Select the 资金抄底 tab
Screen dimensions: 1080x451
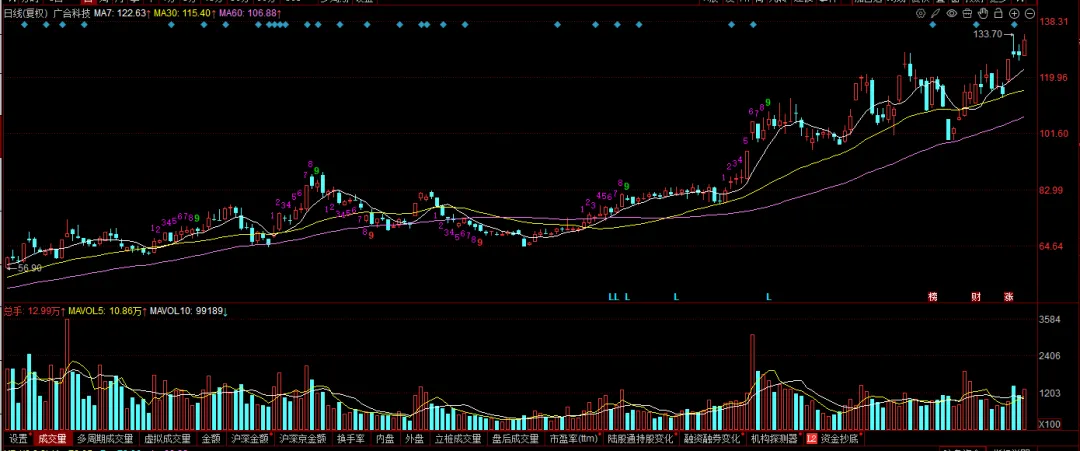point(838,439)
